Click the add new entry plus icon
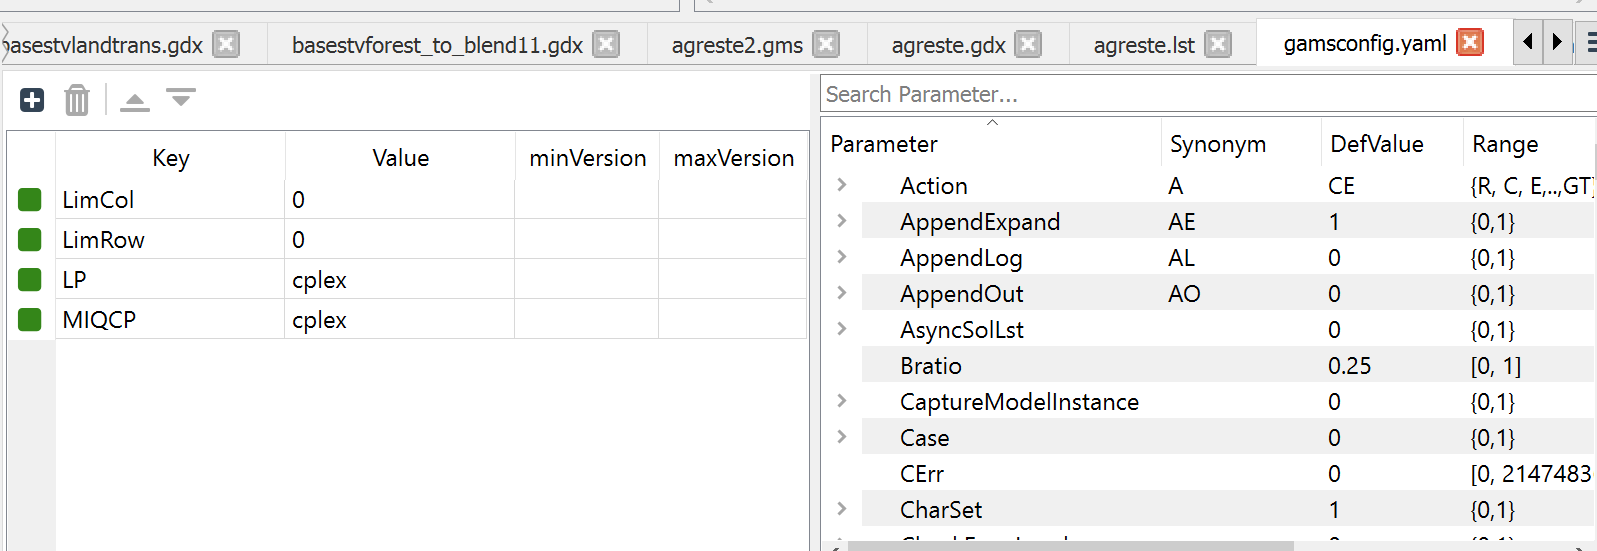Image resolution: width=1597 pixels, height=551 pixels. tap(32, 100)
